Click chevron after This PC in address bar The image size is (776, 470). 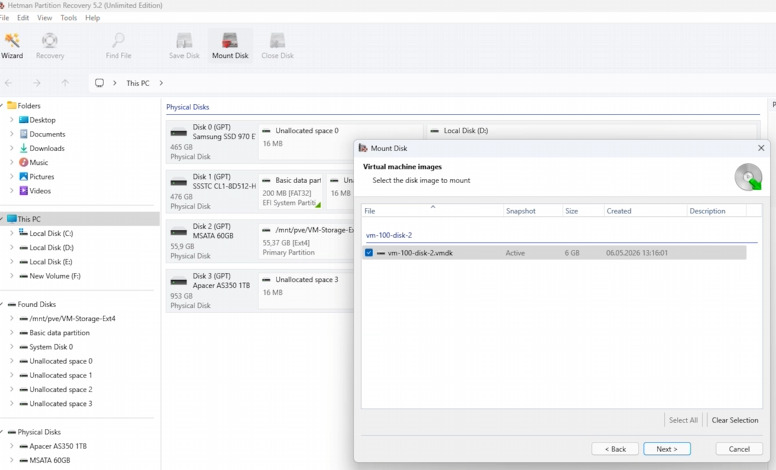coord(161,83)
